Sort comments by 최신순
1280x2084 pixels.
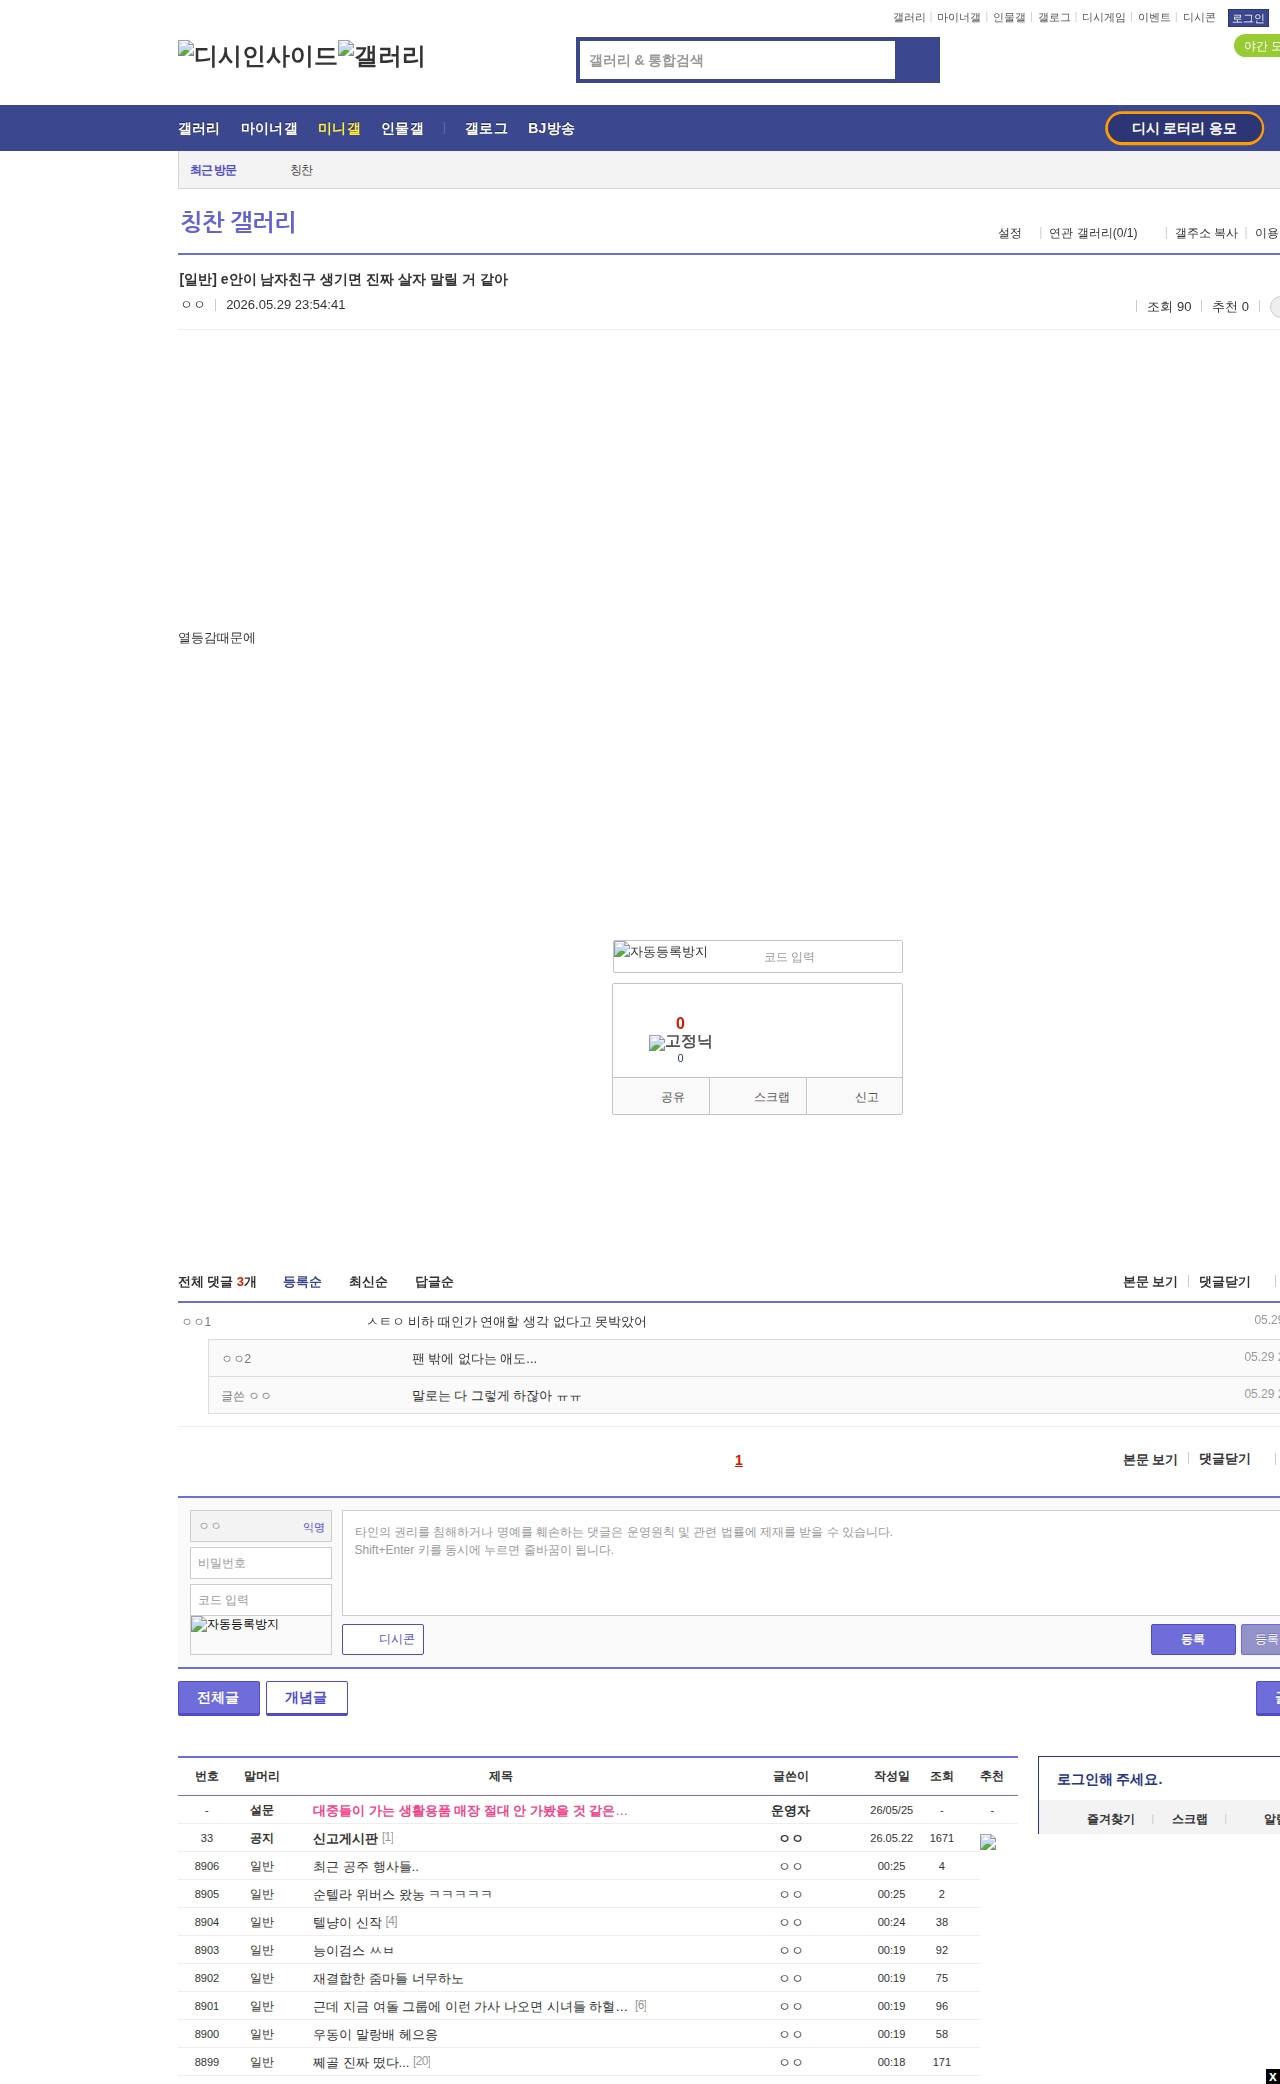coord(368,1282)
